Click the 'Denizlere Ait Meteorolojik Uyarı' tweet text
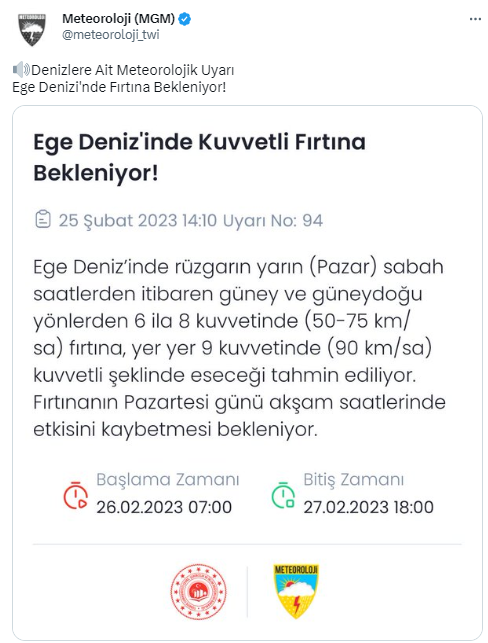 point(132,70)
